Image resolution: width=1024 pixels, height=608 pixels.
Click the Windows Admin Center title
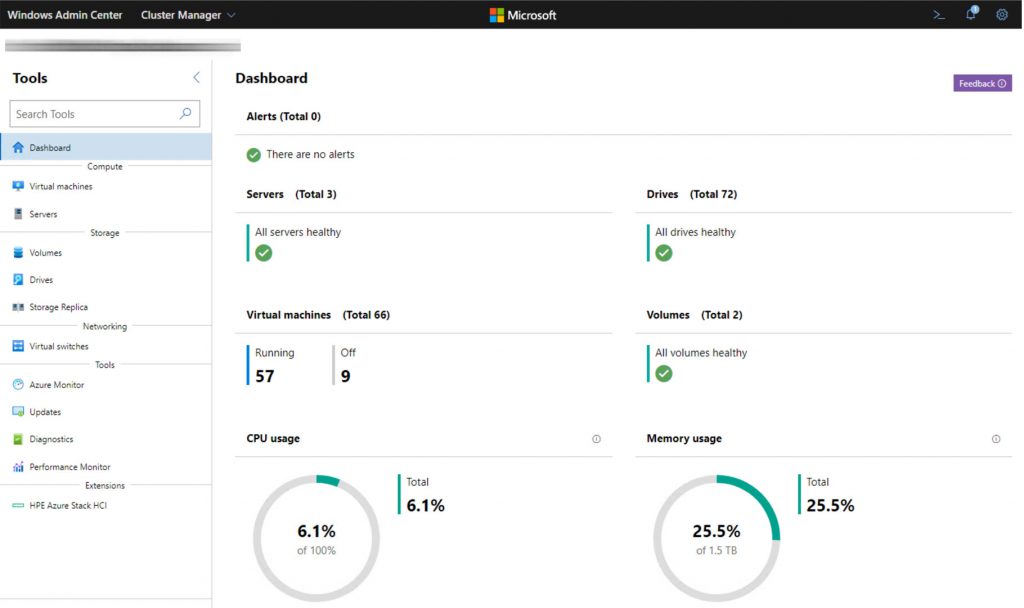65,15
